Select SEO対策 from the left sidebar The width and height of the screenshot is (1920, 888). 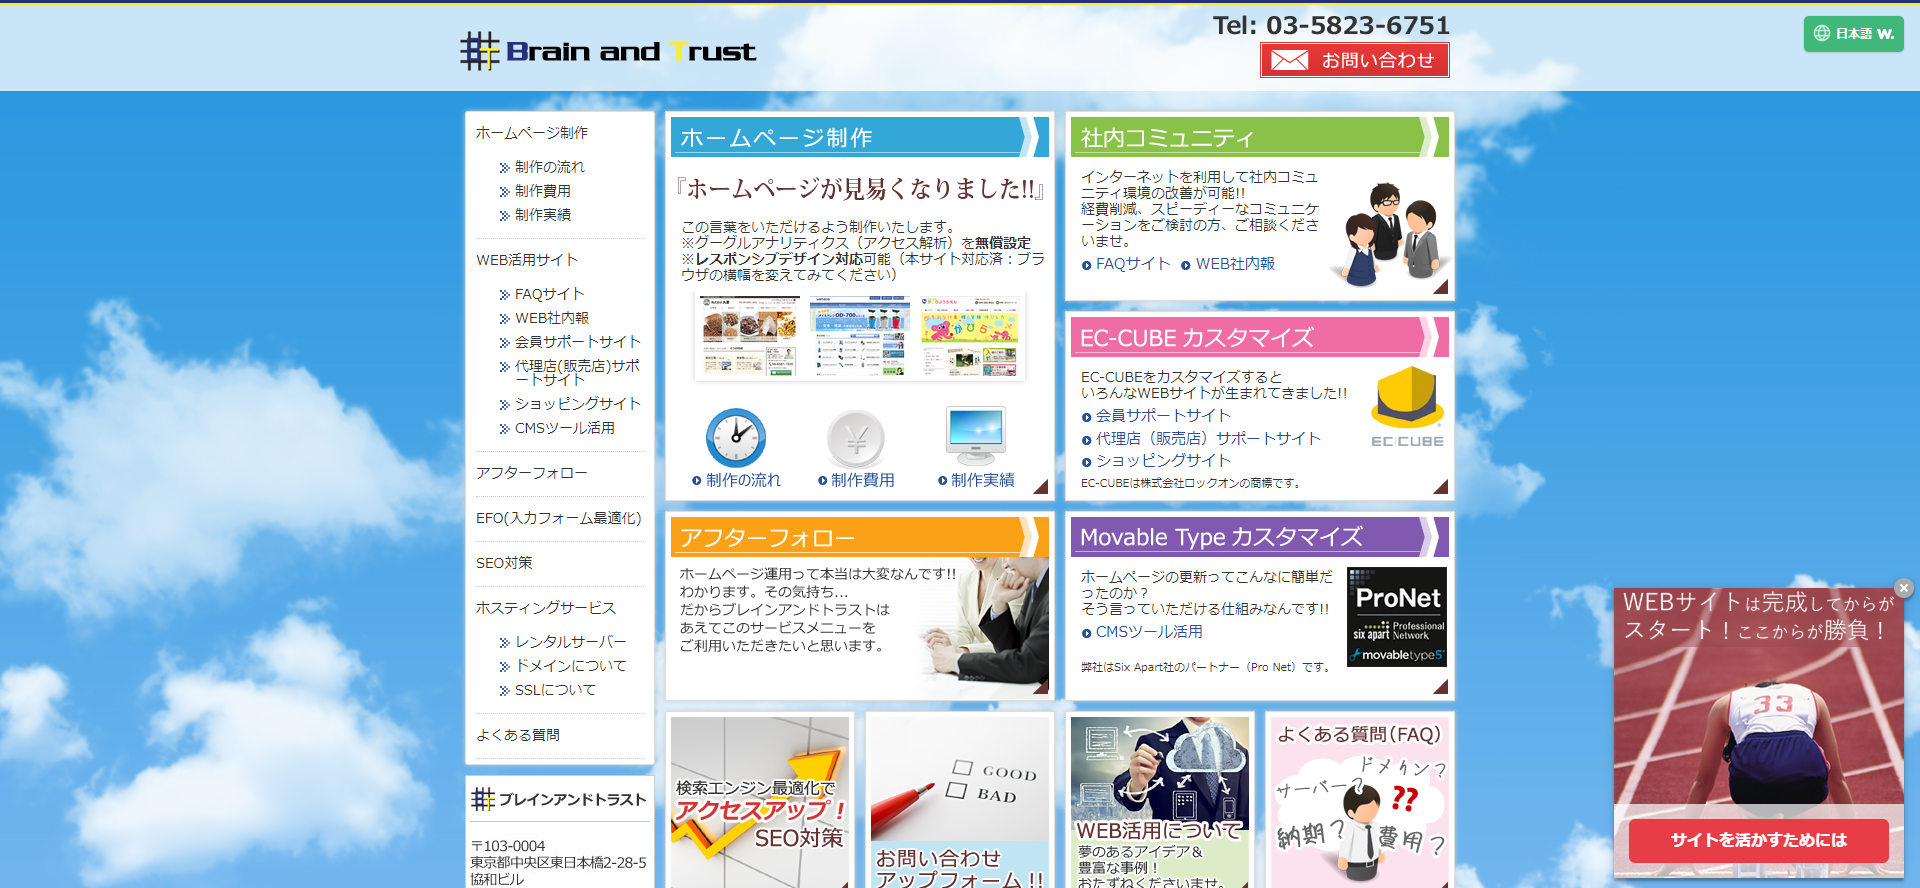point(504,563)
